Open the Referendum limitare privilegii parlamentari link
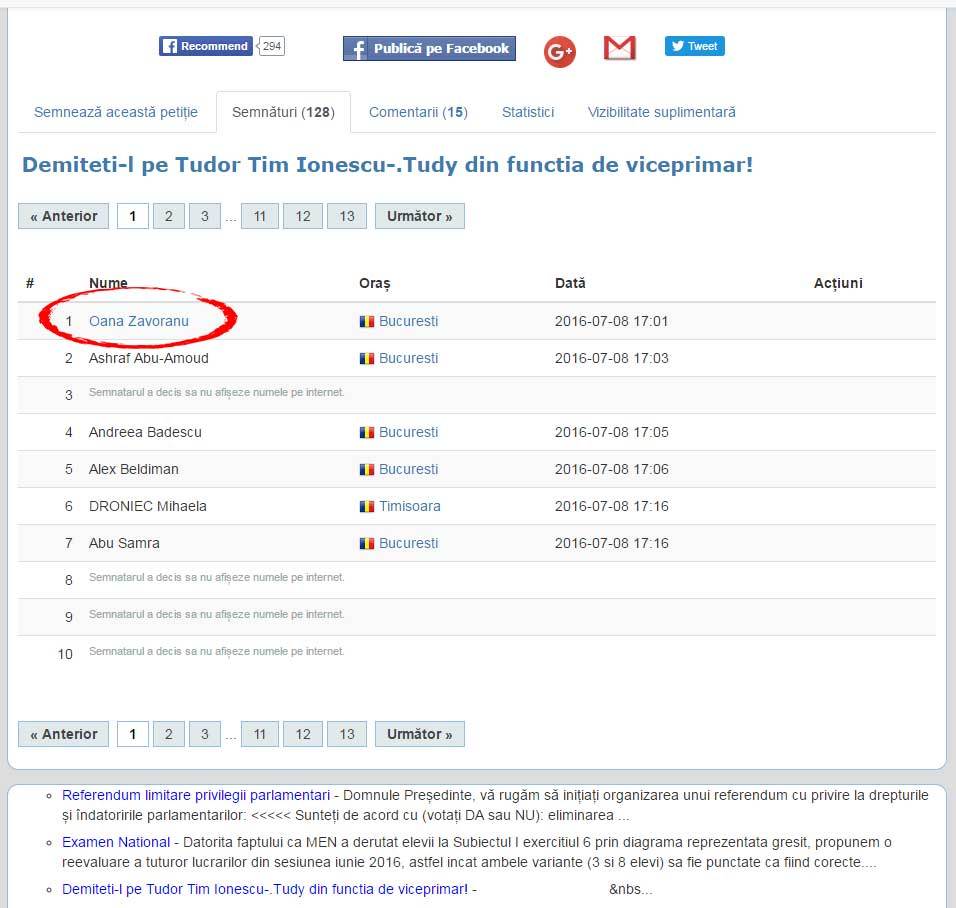This screenshot has height=908, width=956. (x=196, y=795)
